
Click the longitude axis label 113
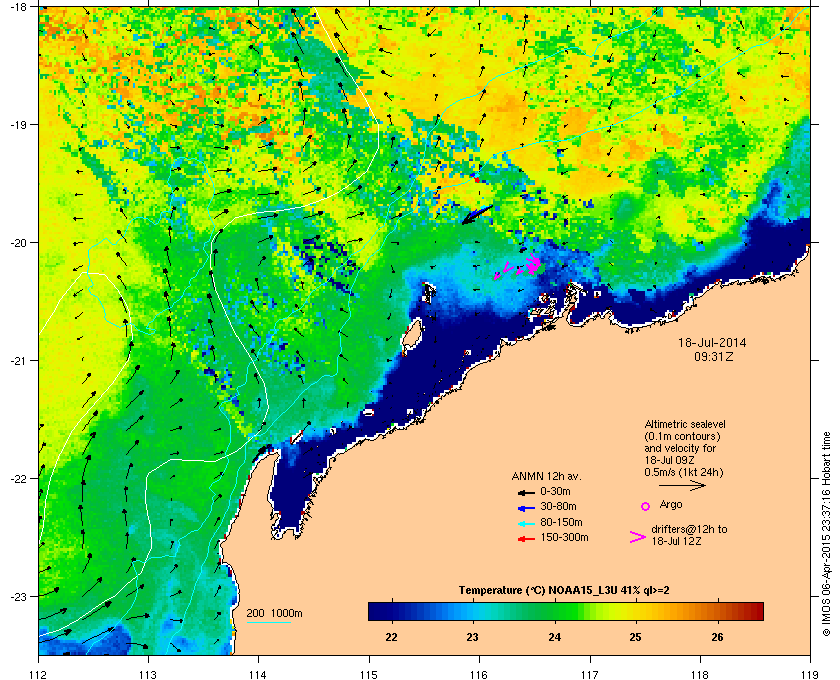148,674
